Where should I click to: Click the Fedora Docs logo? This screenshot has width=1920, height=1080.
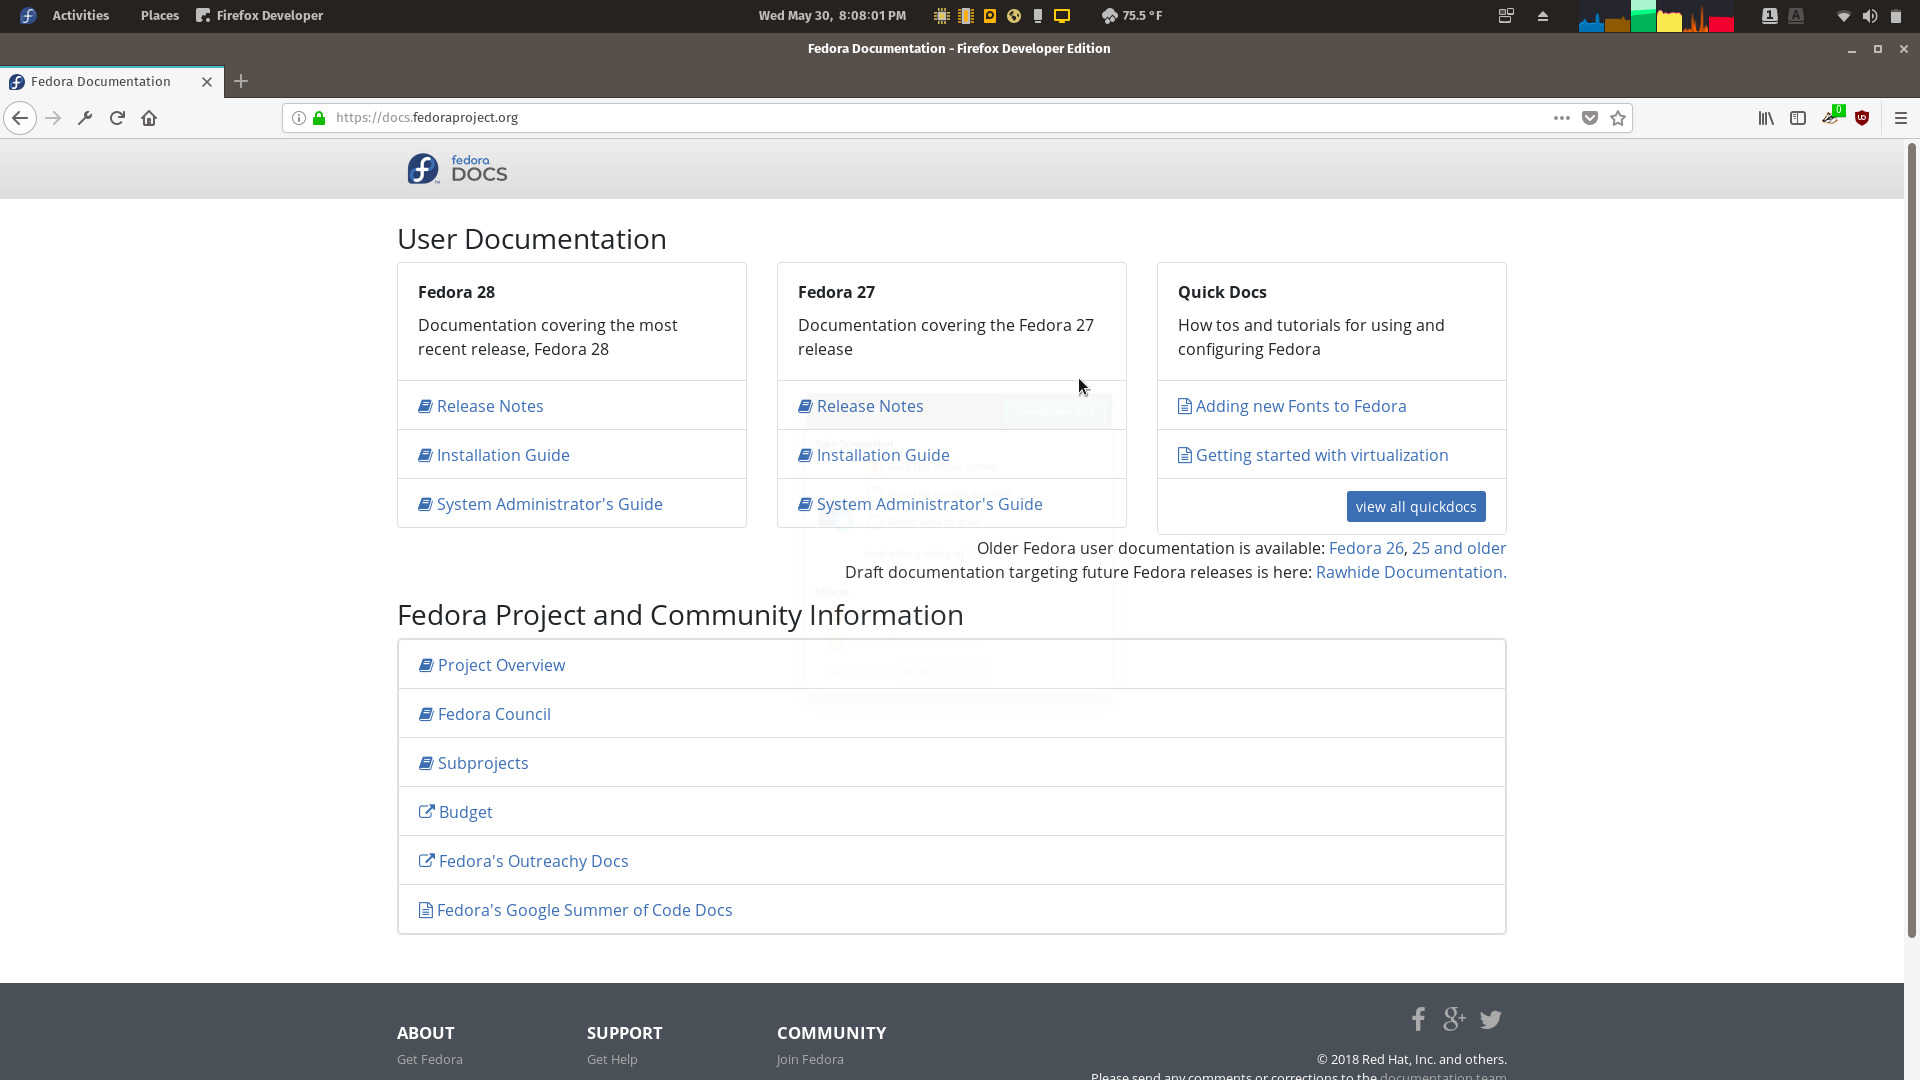[457, 169]
